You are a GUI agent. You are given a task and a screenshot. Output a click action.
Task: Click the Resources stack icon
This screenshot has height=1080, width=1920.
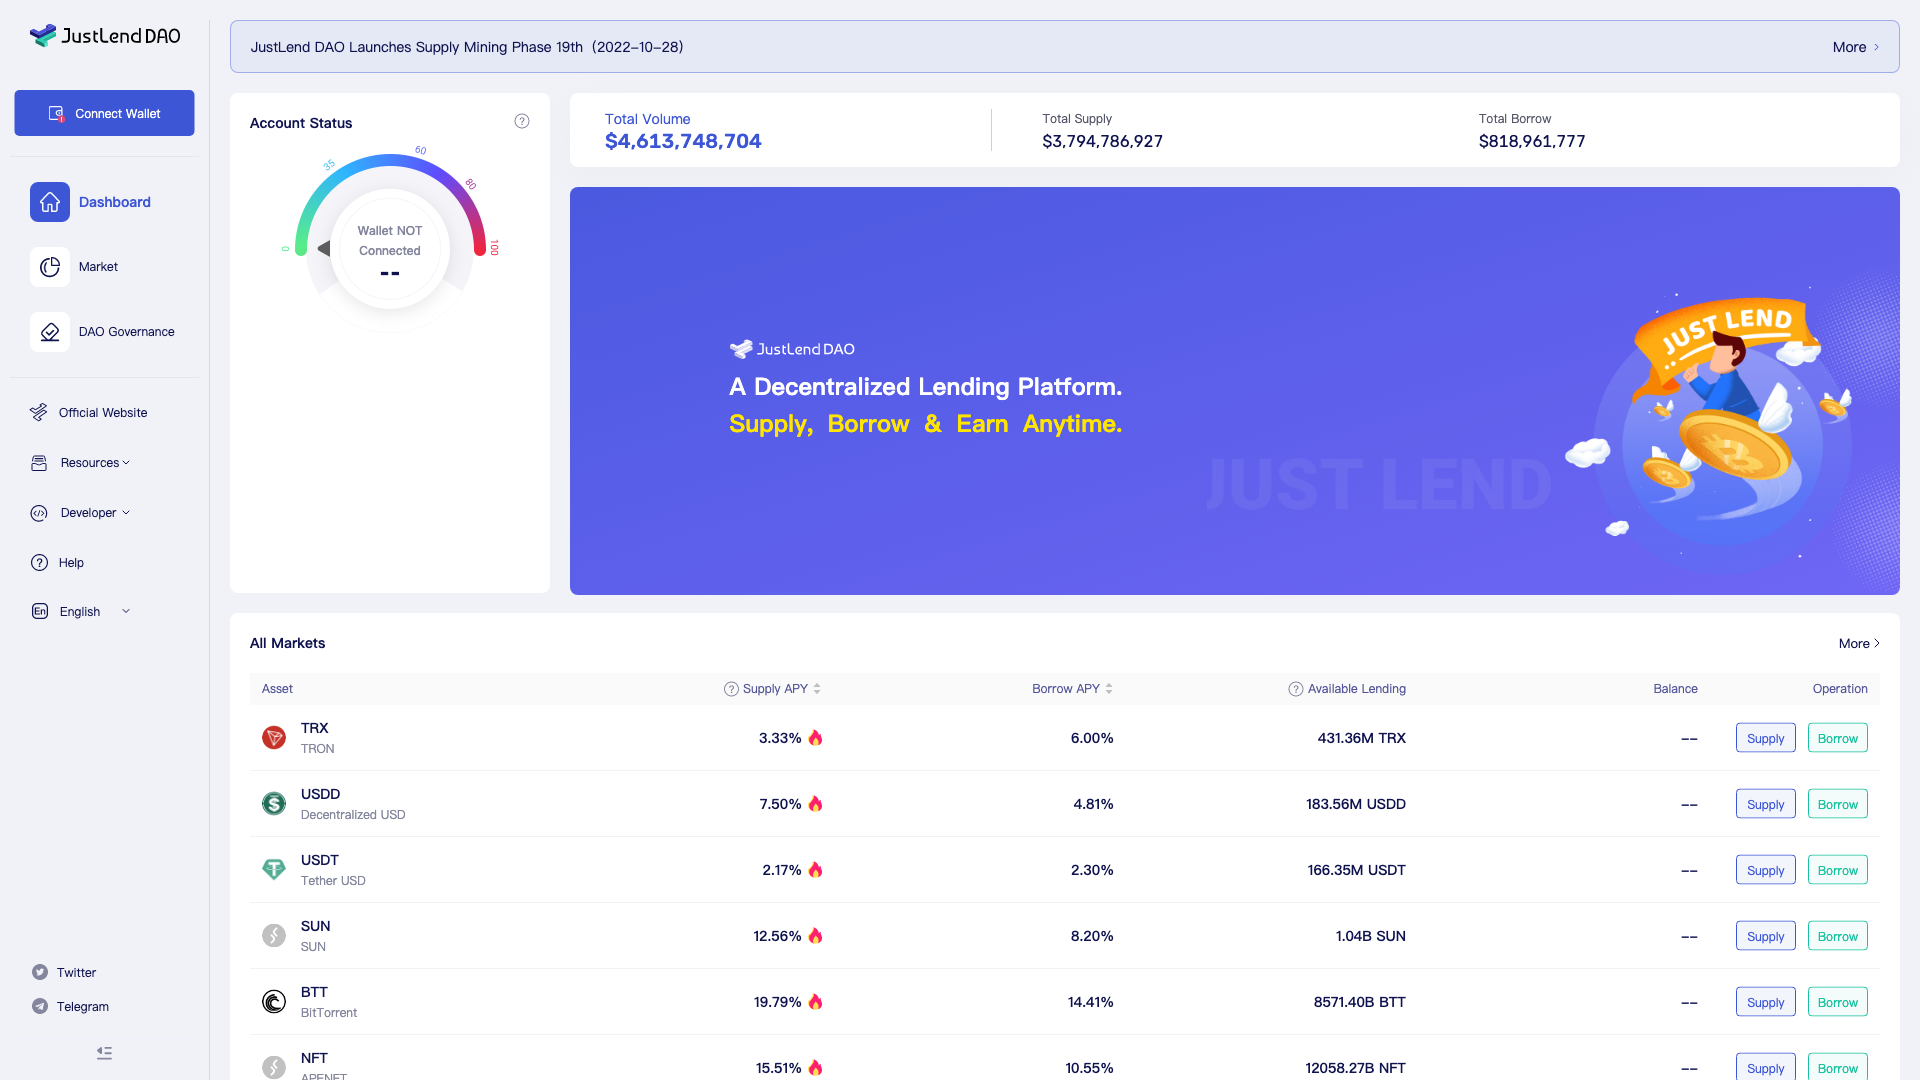click(x=39, y=463)
